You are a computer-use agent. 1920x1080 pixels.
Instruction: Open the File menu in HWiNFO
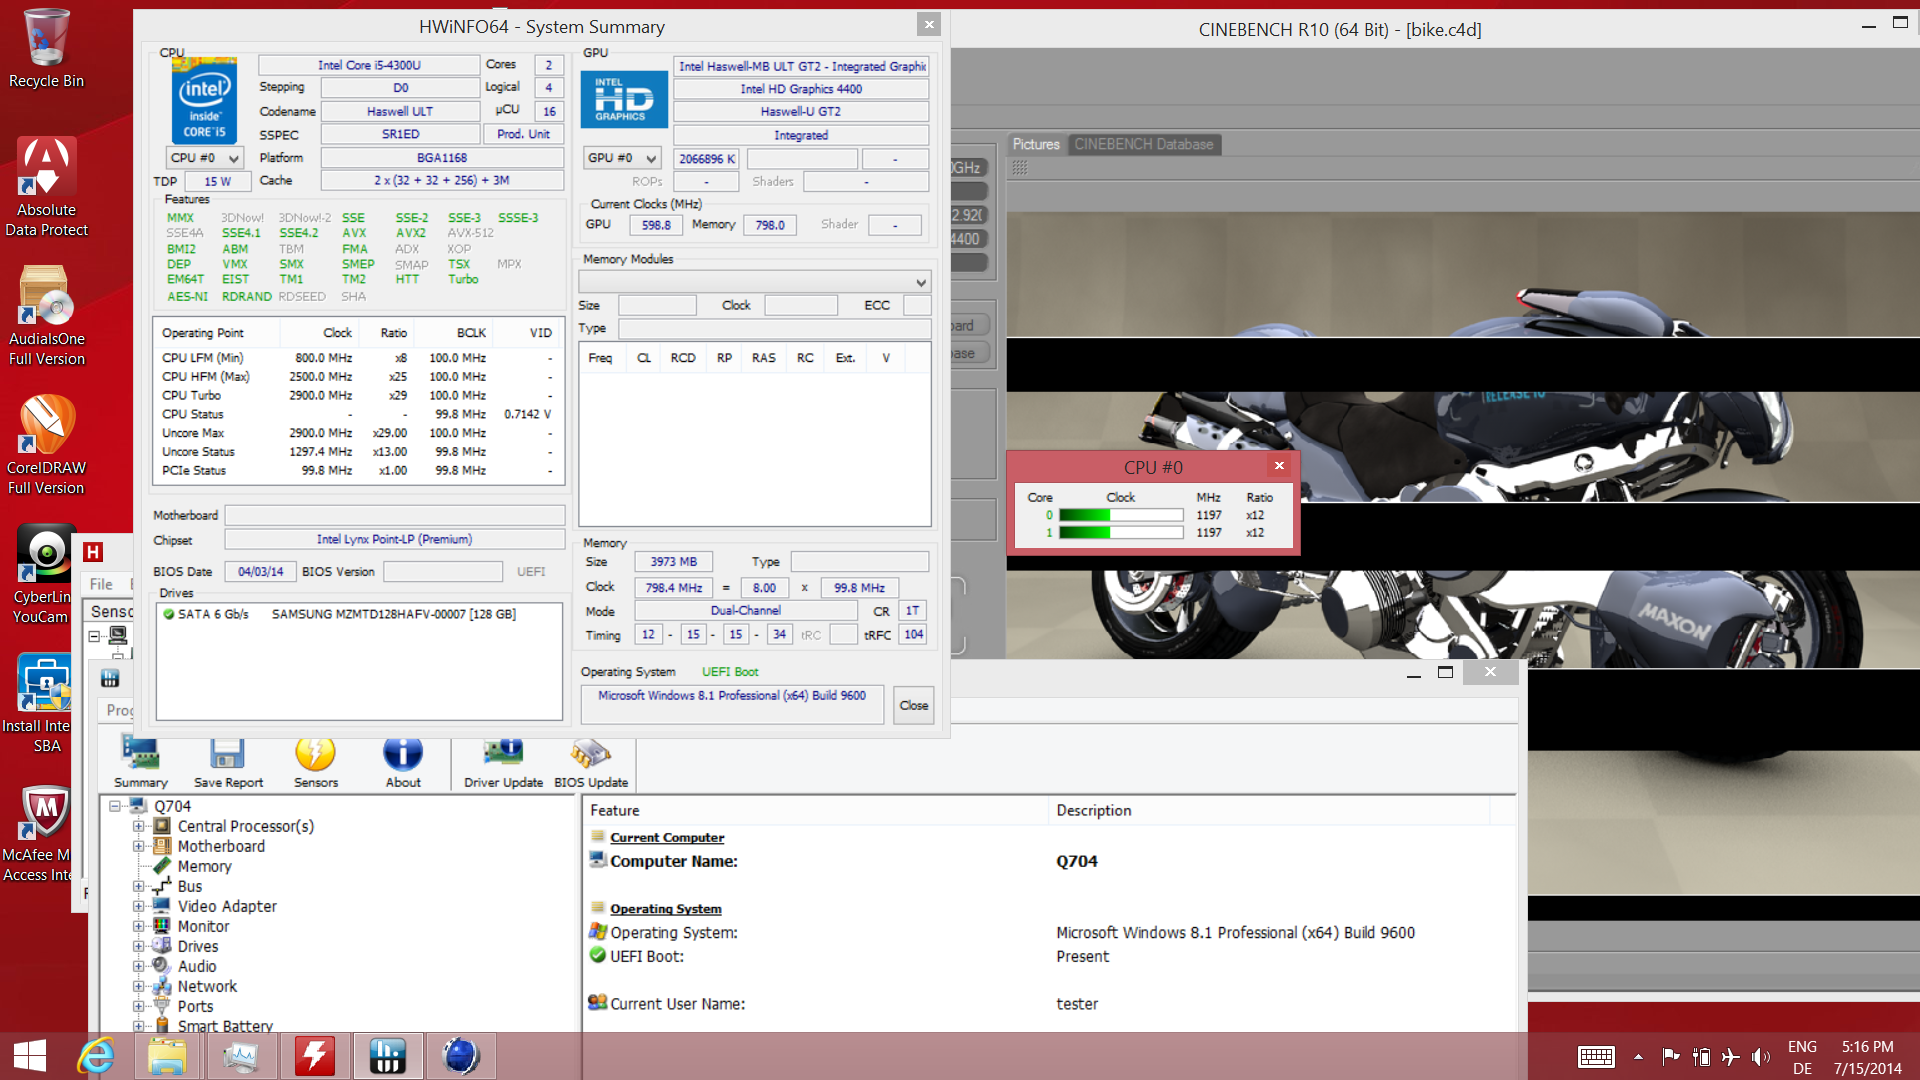pyautogui.click(x=101, y=584)
